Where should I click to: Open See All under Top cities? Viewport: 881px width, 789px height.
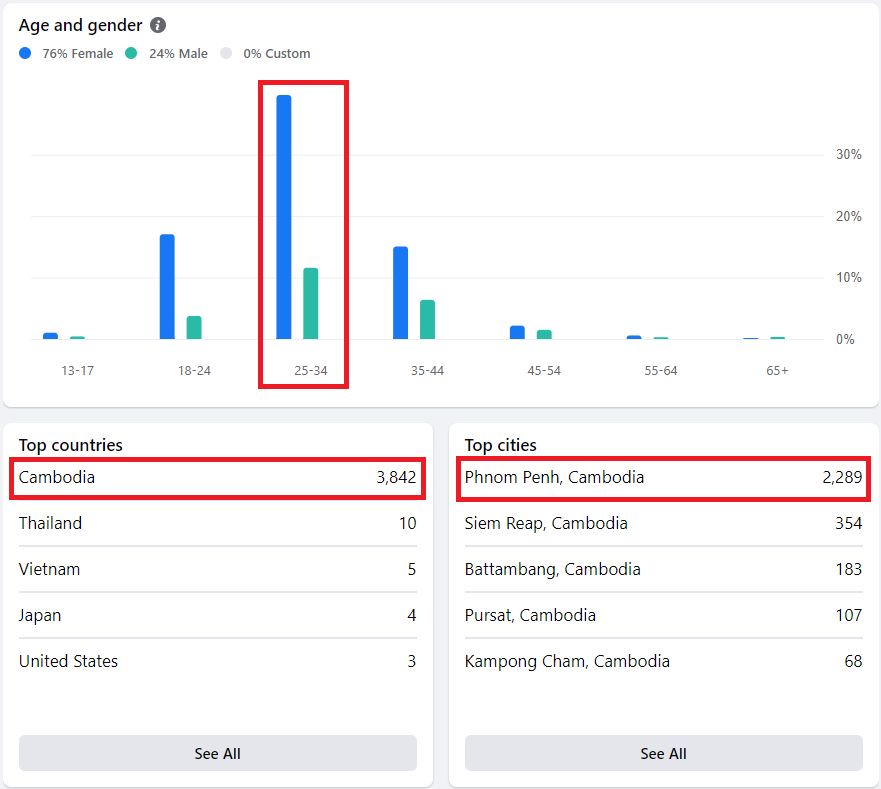(664, 753)
